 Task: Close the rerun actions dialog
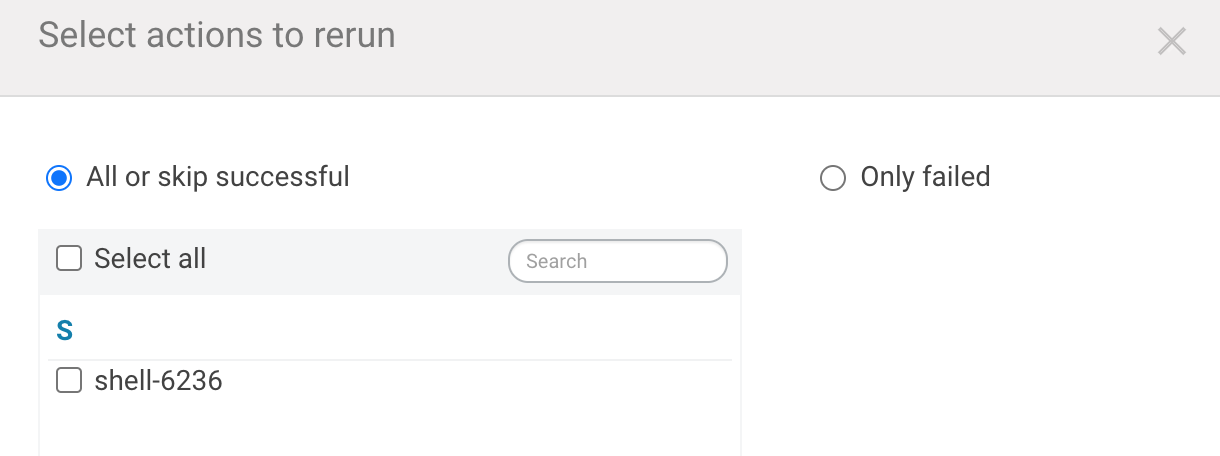1171,42
